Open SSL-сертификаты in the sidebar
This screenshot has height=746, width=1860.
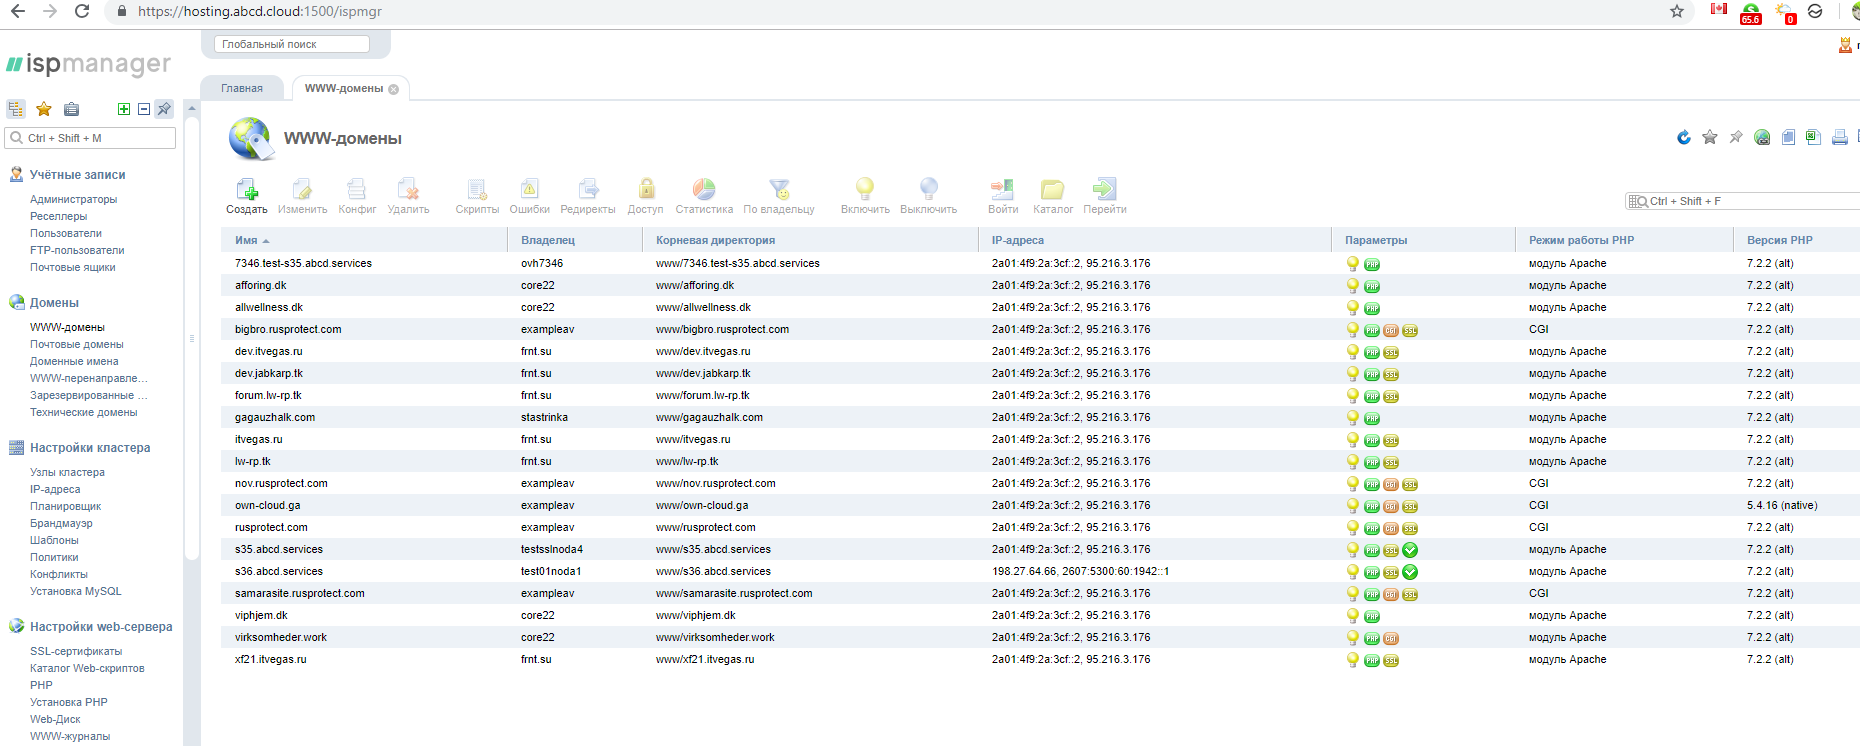[76, 652]
